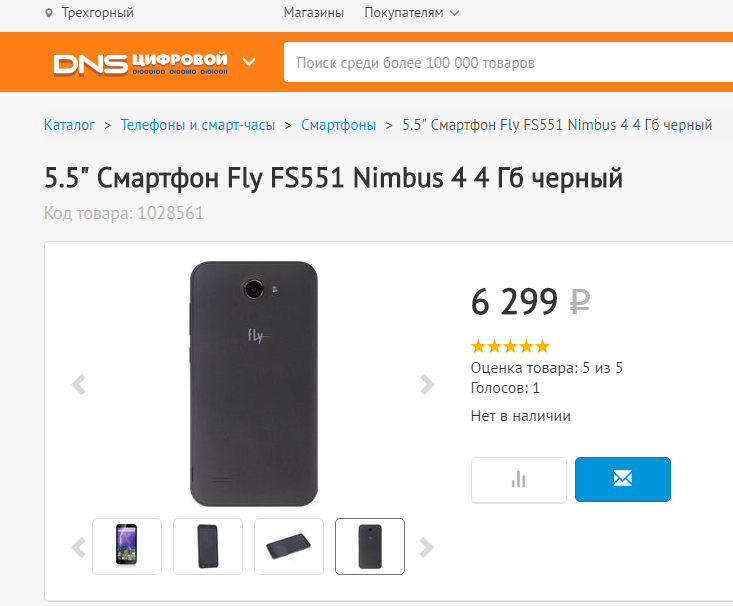Open the dropdown chevron next to DNS logo
Viewport: 733px width, 606px height.
pos(249,62)
